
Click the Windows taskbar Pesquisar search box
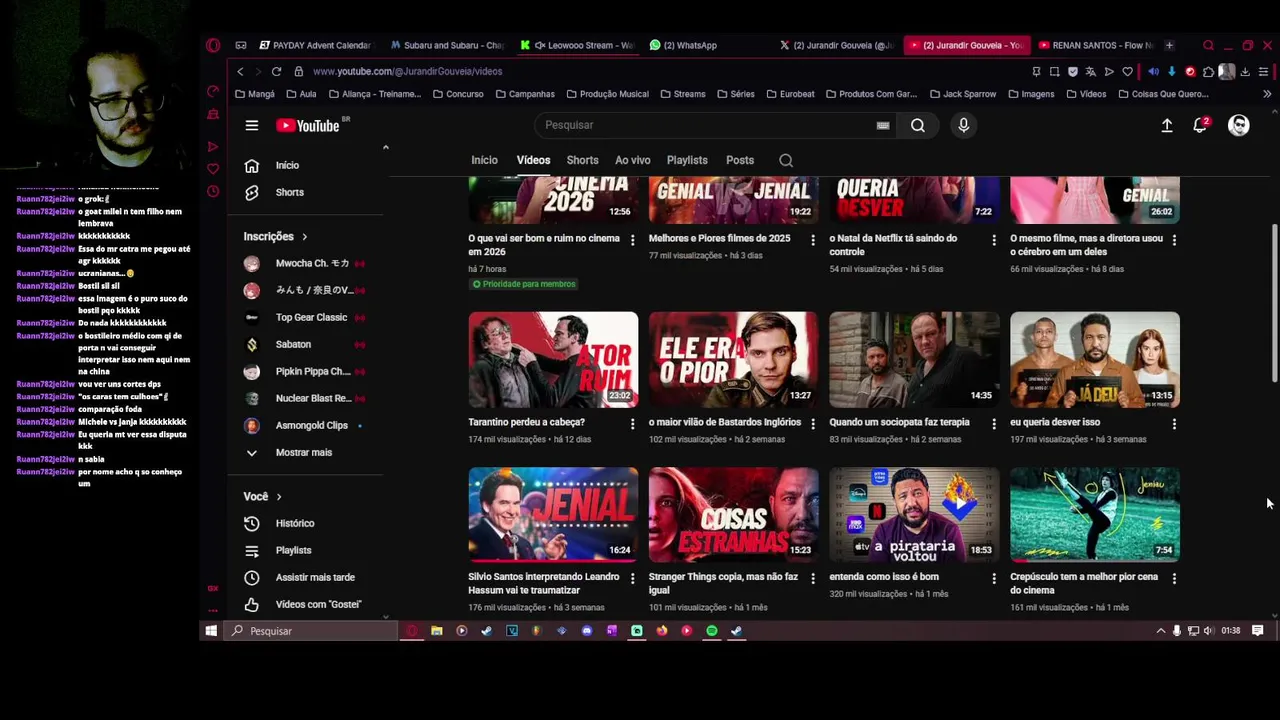[312, 631]
